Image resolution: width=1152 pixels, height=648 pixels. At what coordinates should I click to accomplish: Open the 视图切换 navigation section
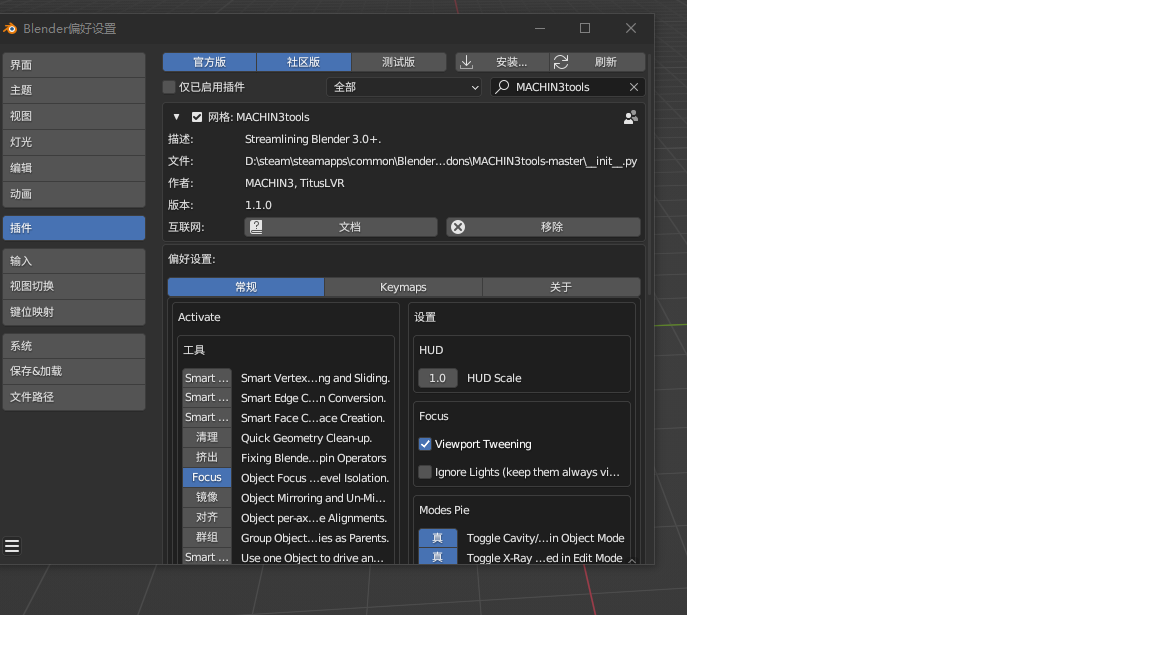click(73, 286)
